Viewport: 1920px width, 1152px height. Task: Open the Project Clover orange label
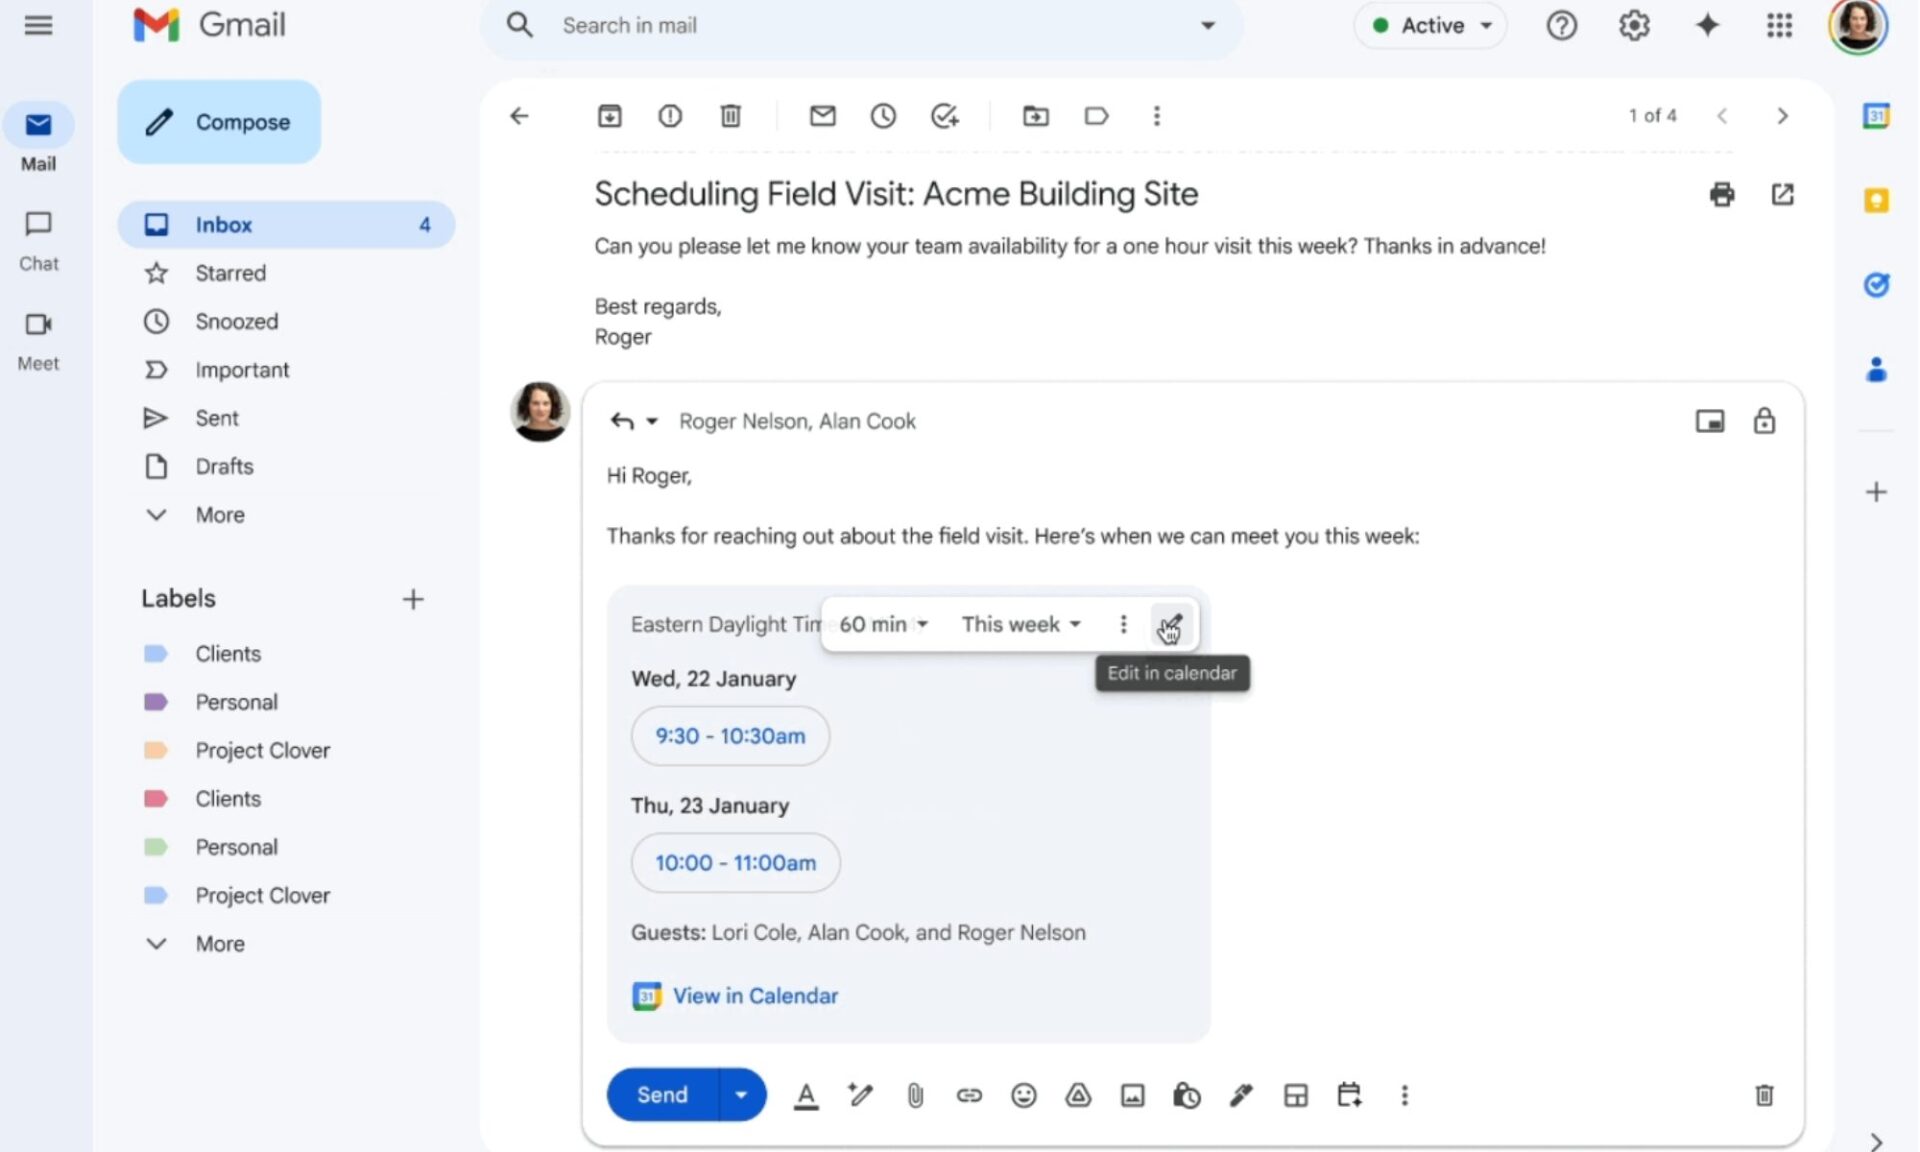[262, 750]
